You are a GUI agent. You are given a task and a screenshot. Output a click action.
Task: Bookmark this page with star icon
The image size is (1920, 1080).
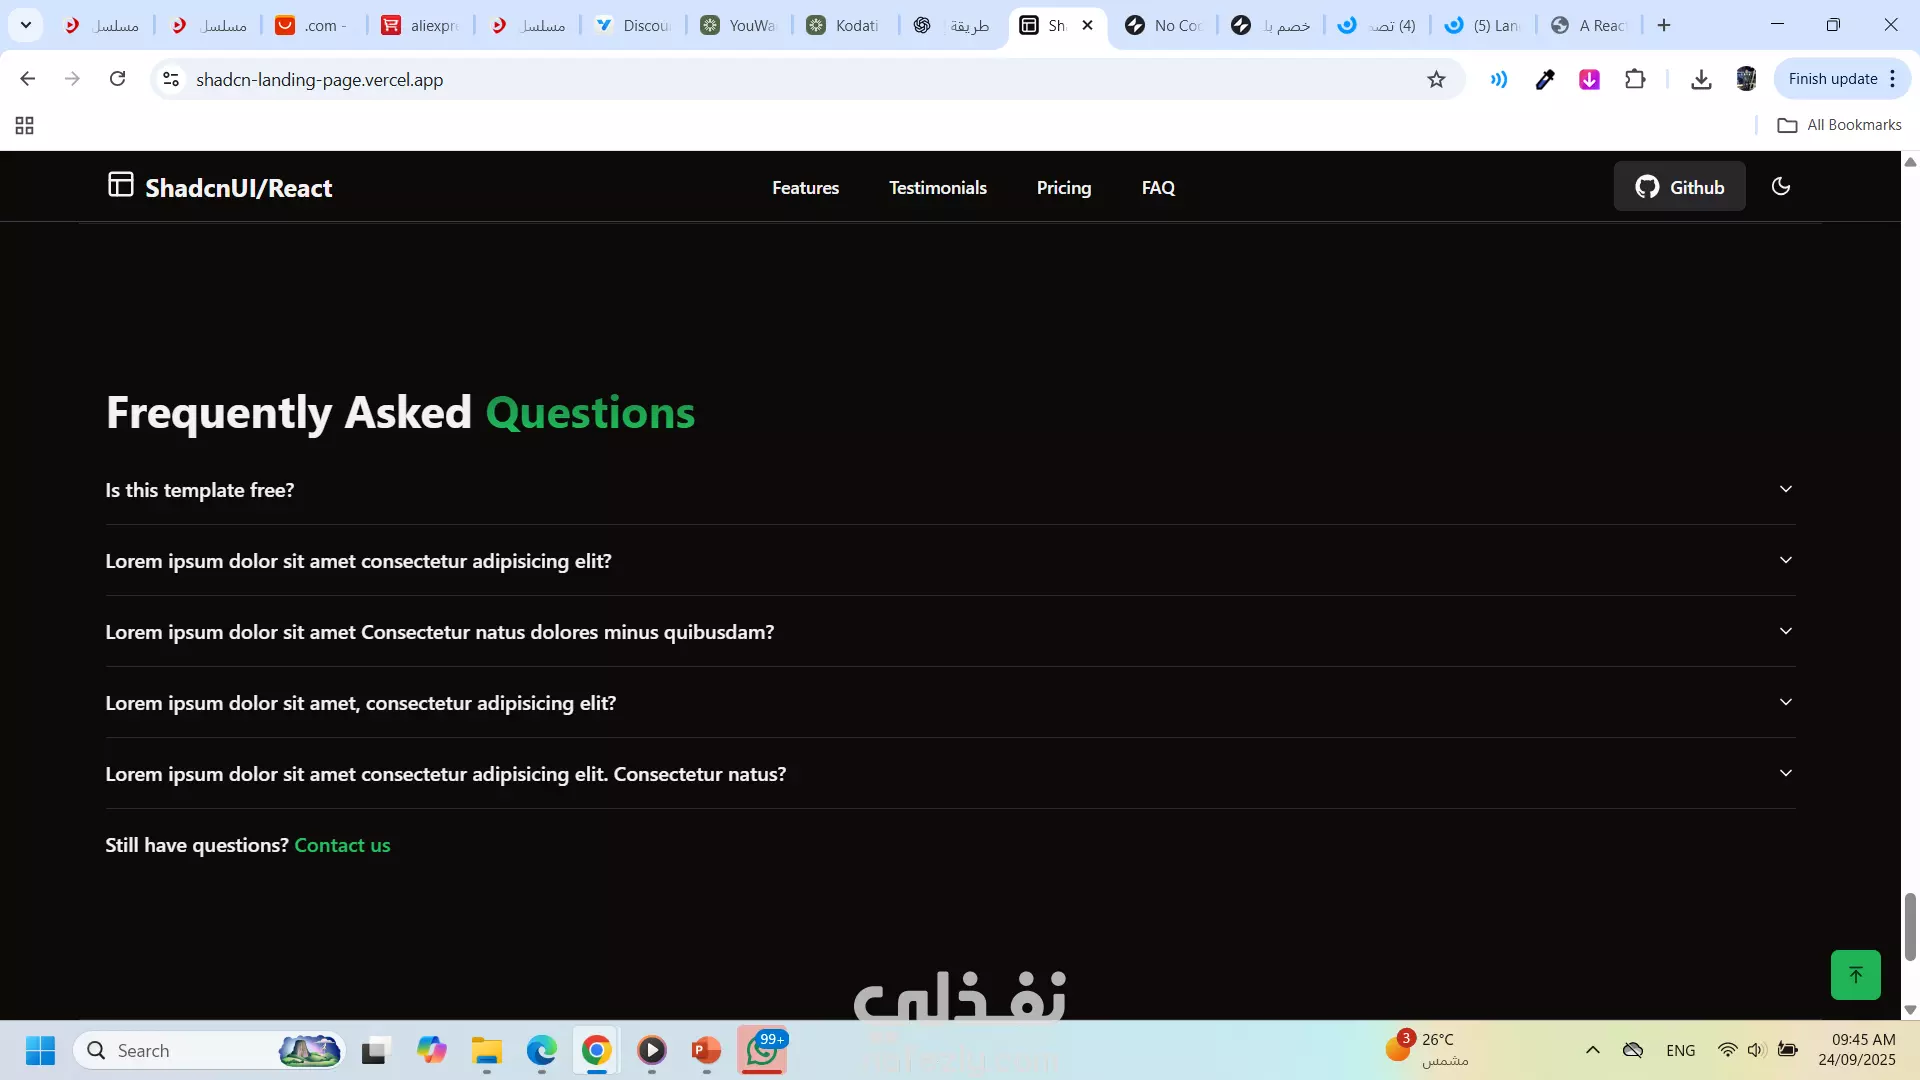click(x=1436, y=80)
